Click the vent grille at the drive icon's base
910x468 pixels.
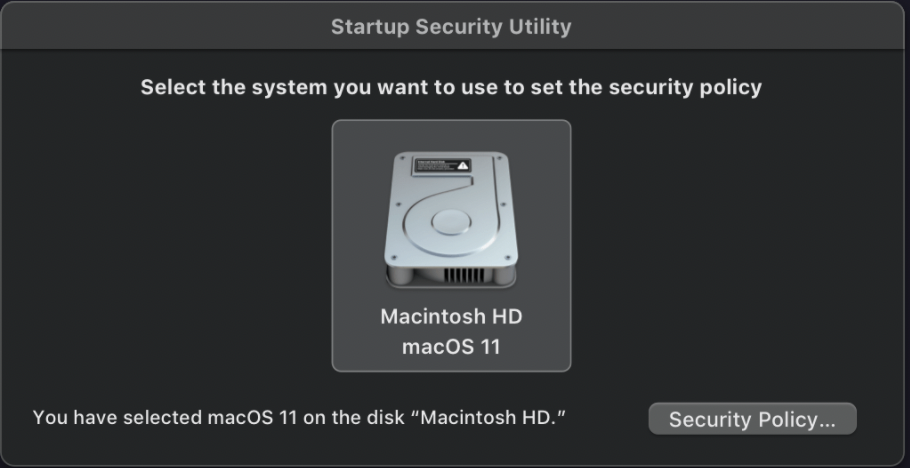462,273
